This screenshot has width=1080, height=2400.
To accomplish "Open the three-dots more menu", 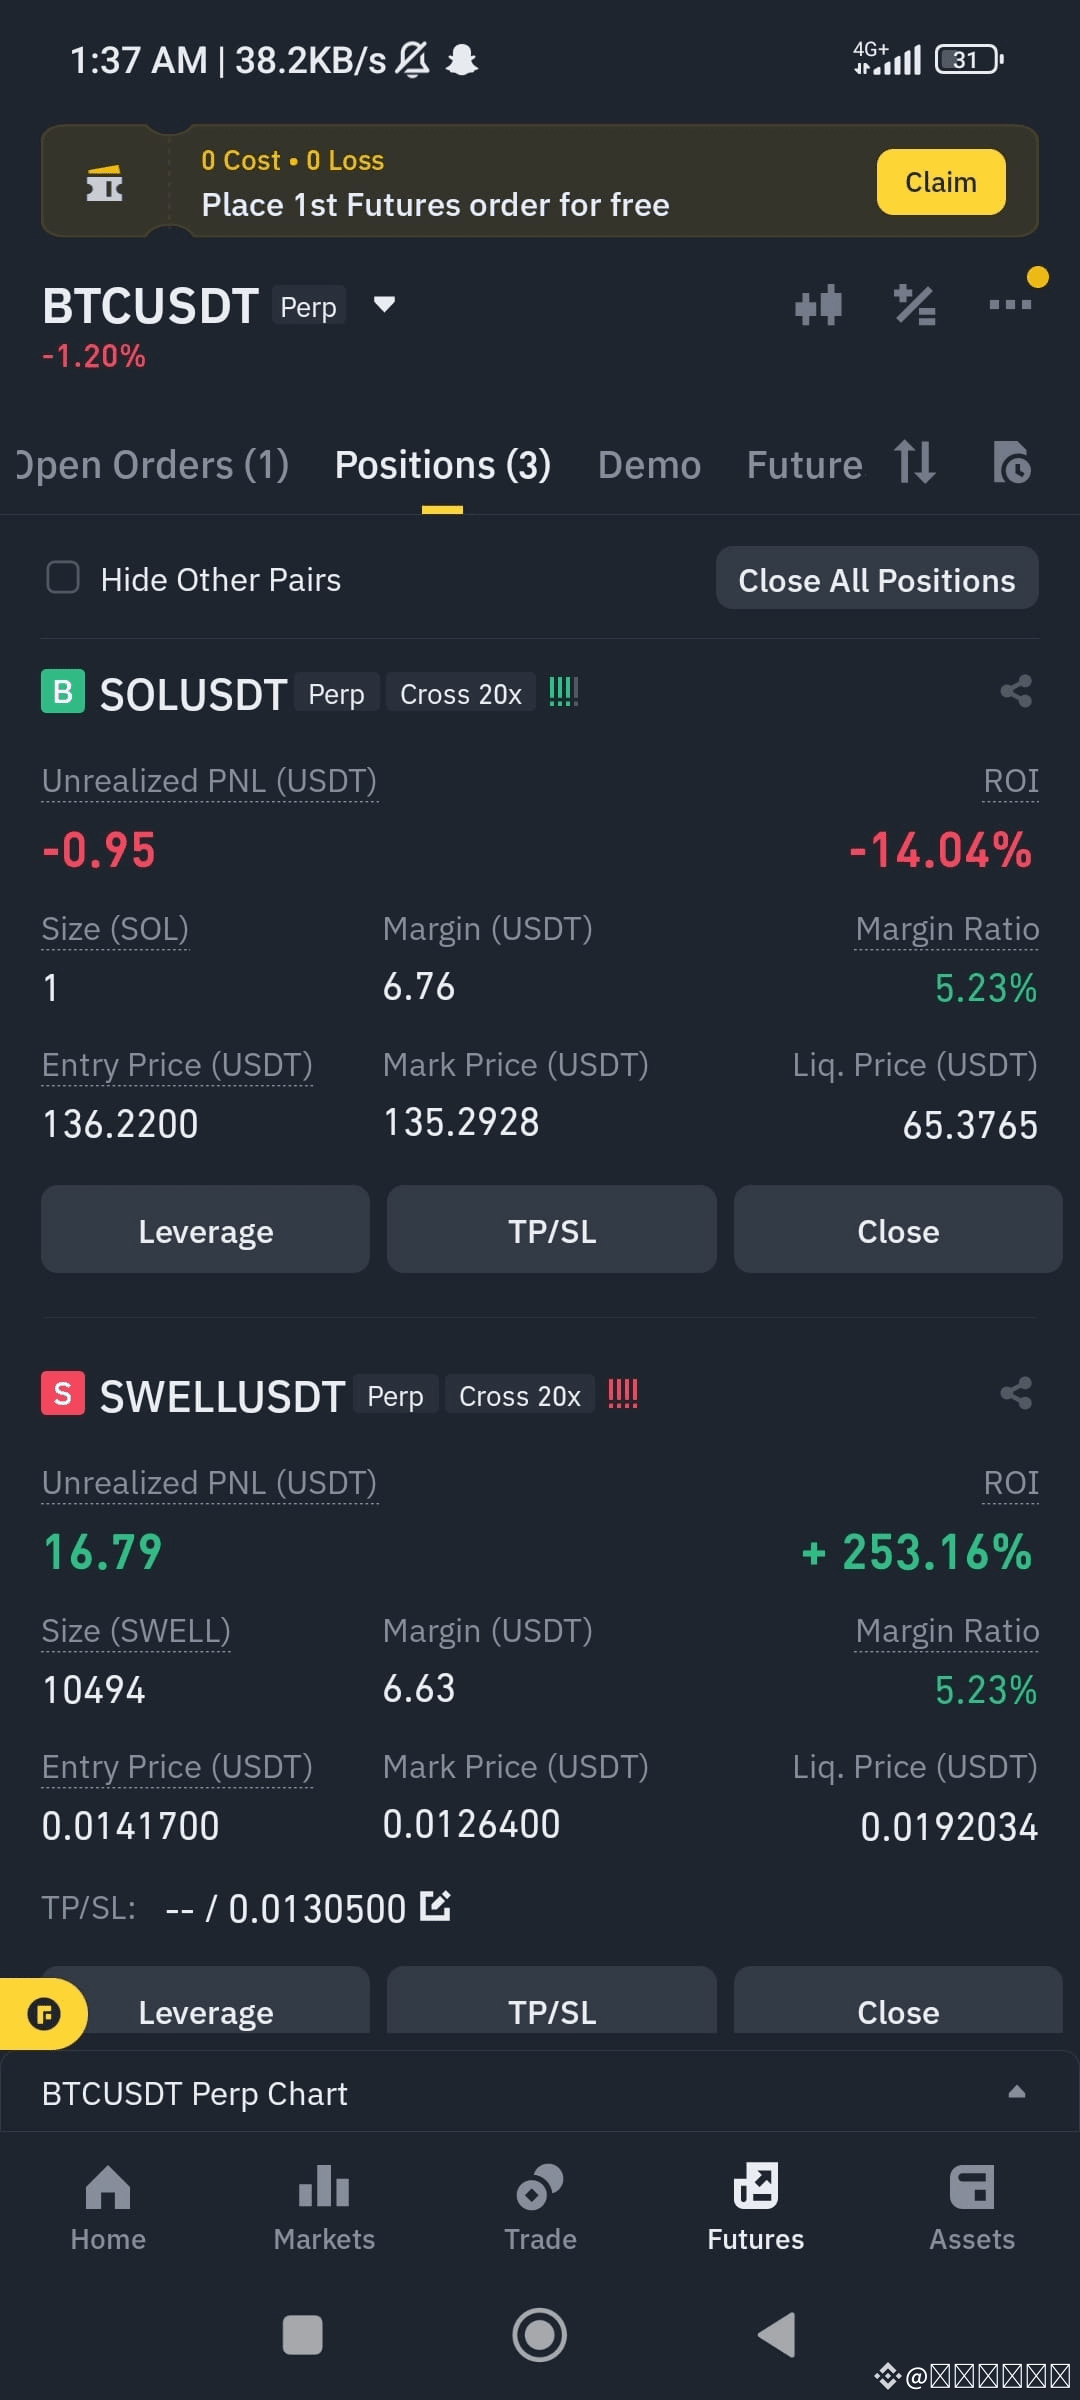I will coord(1010,304).
